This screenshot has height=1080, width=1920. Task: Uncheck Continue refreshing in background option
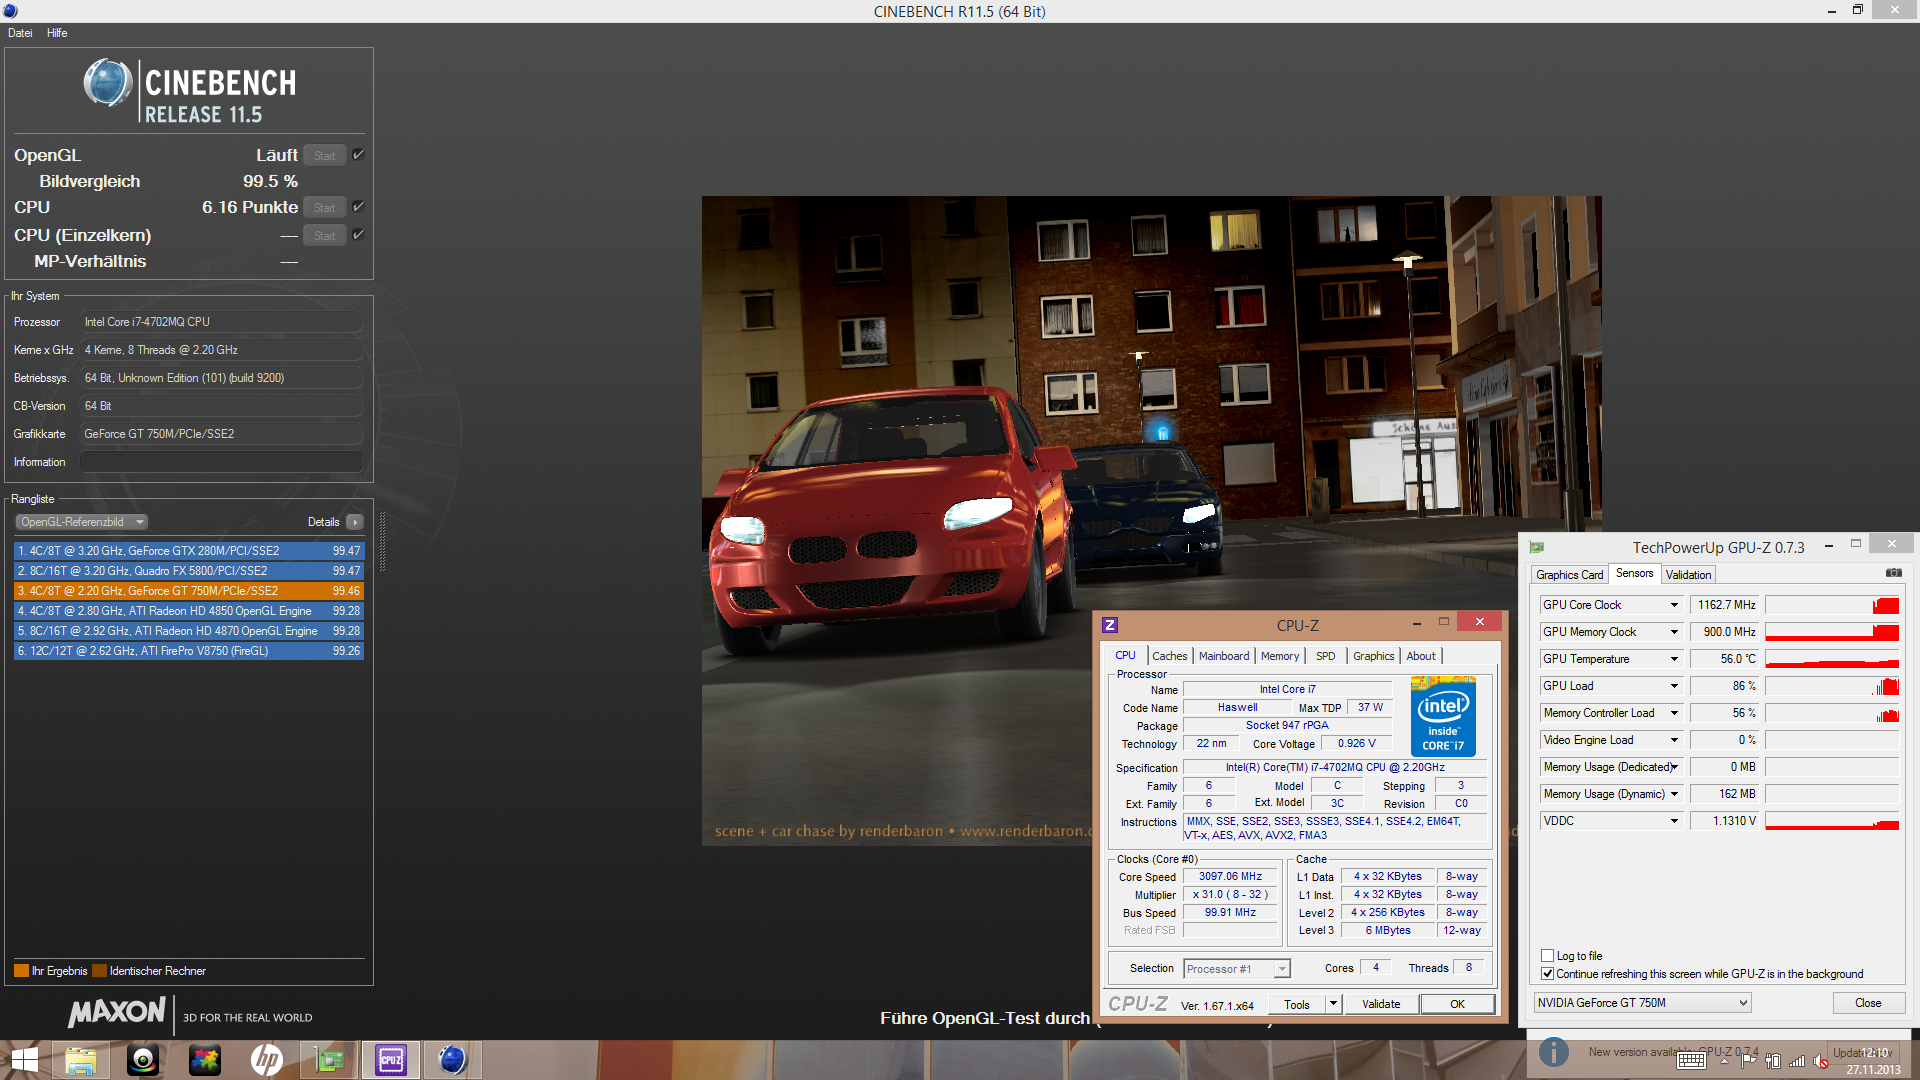[x=1548, y=974]
